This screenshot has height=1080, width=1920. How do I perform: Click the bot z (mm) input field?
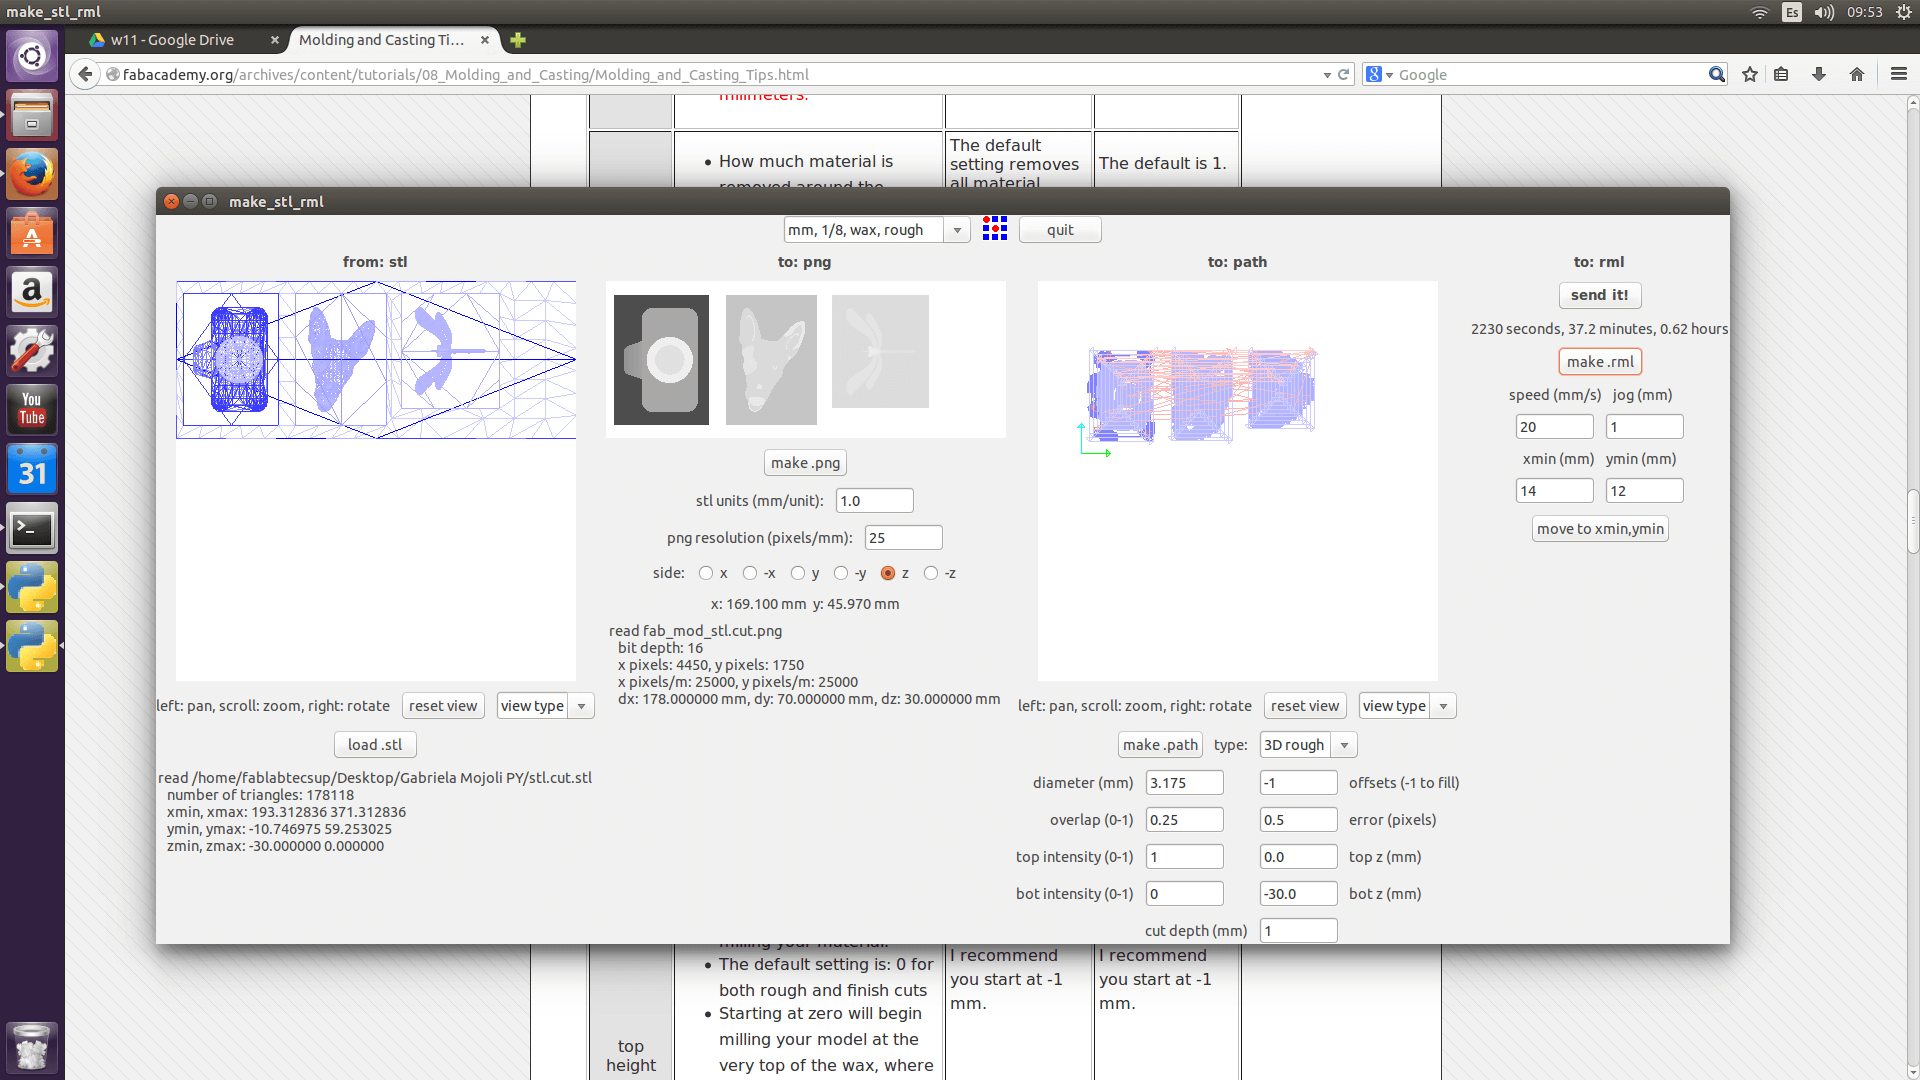[1298, 894]
